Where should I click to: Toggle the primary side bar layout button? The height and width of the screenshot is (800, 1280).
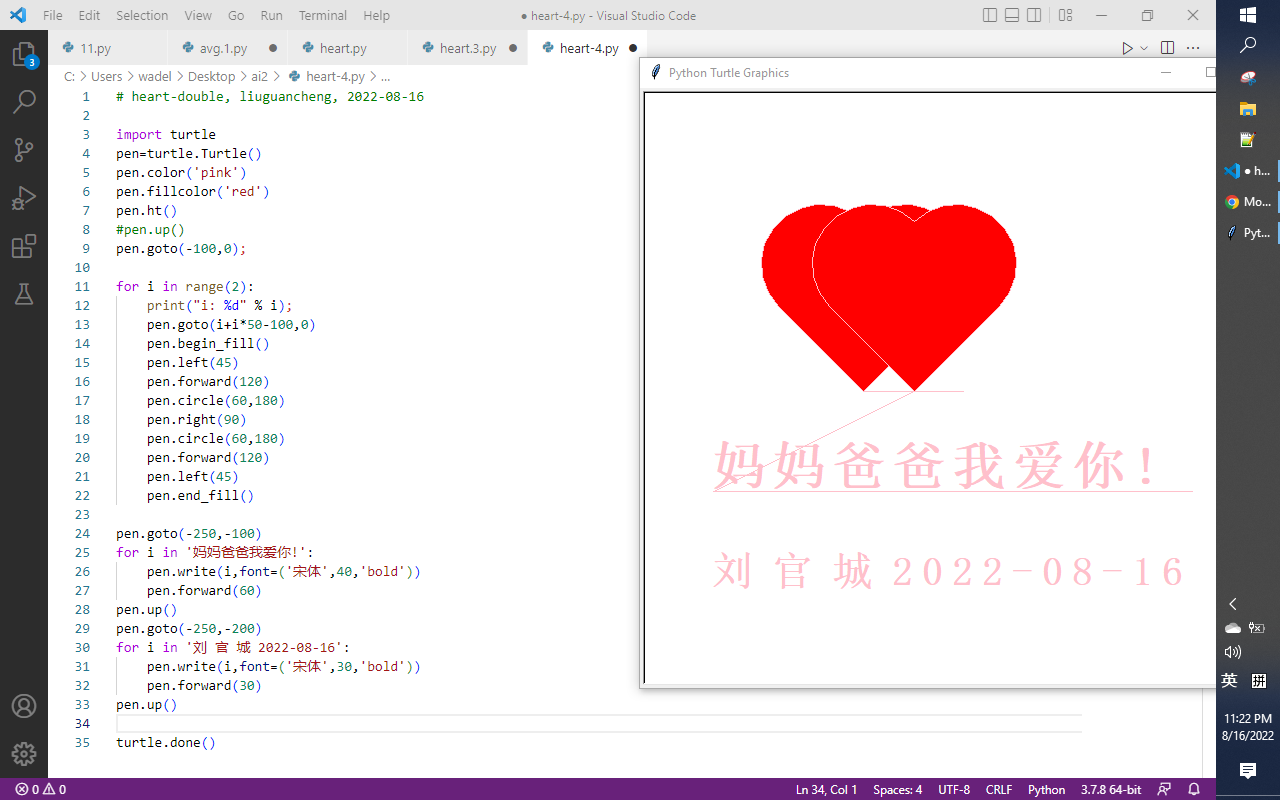(990, 16)
